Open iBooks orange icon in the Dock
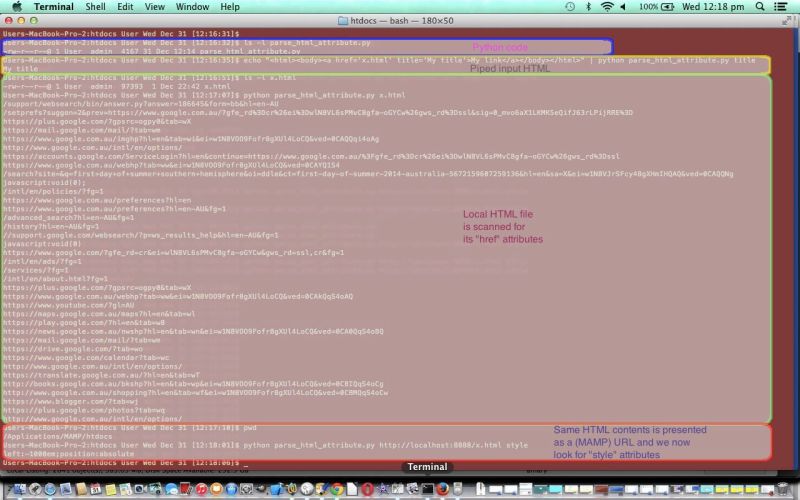Image resolution: width=800 pixels, height=500 pixels. point(216,489)
